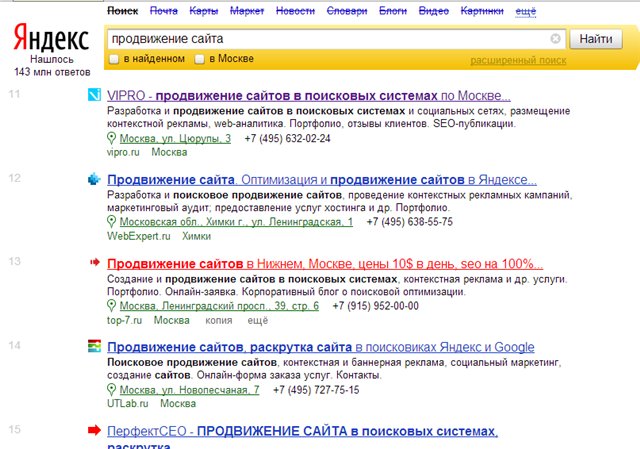This screenshot has height=449, width=640.
Task: Click address link Московская обл., Химки г.
Action: 236,222
